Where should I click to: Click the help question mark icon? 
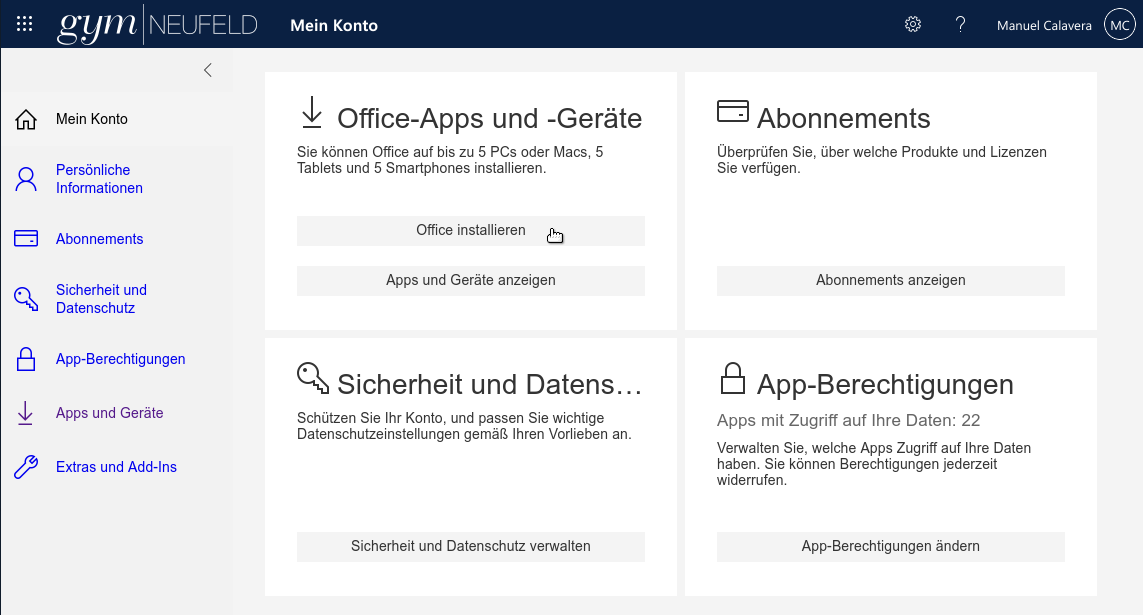[960, 25]
